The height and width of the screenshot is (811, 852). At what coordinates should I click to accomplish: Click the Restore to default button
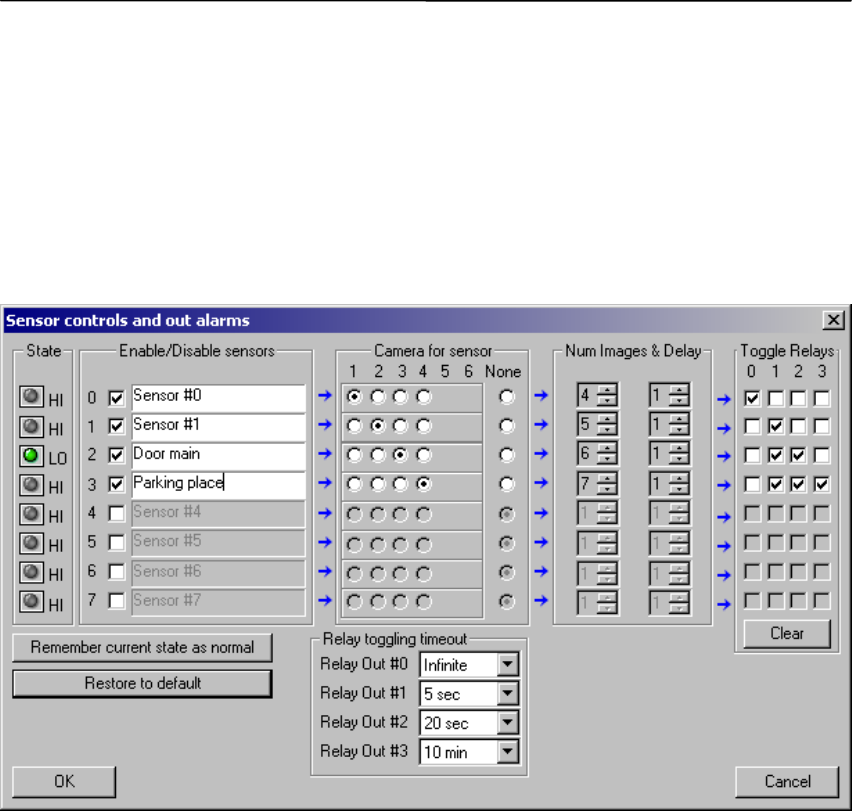tap(142, 684)
